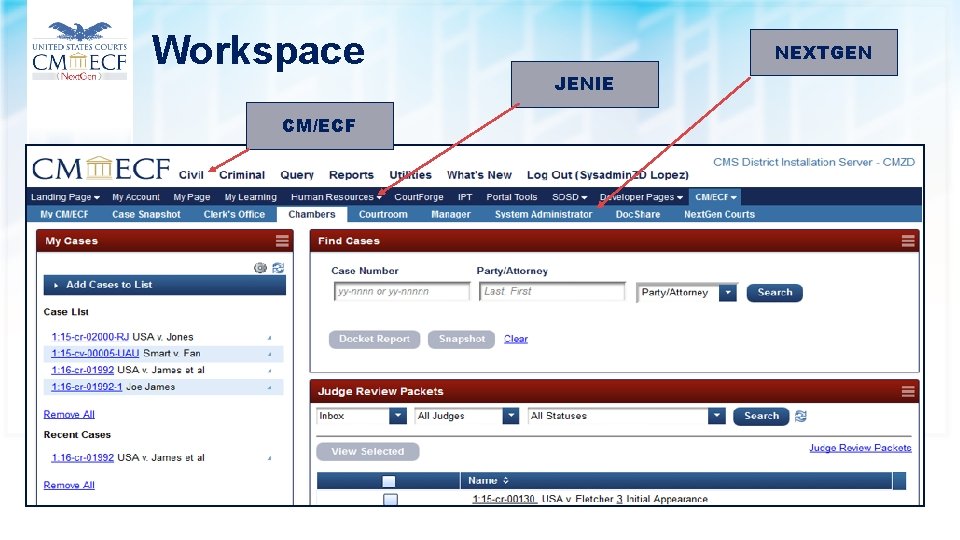Screen dimensions: 960x540
Task: Sort by the Name column arrows
Action: coord(506,481)
